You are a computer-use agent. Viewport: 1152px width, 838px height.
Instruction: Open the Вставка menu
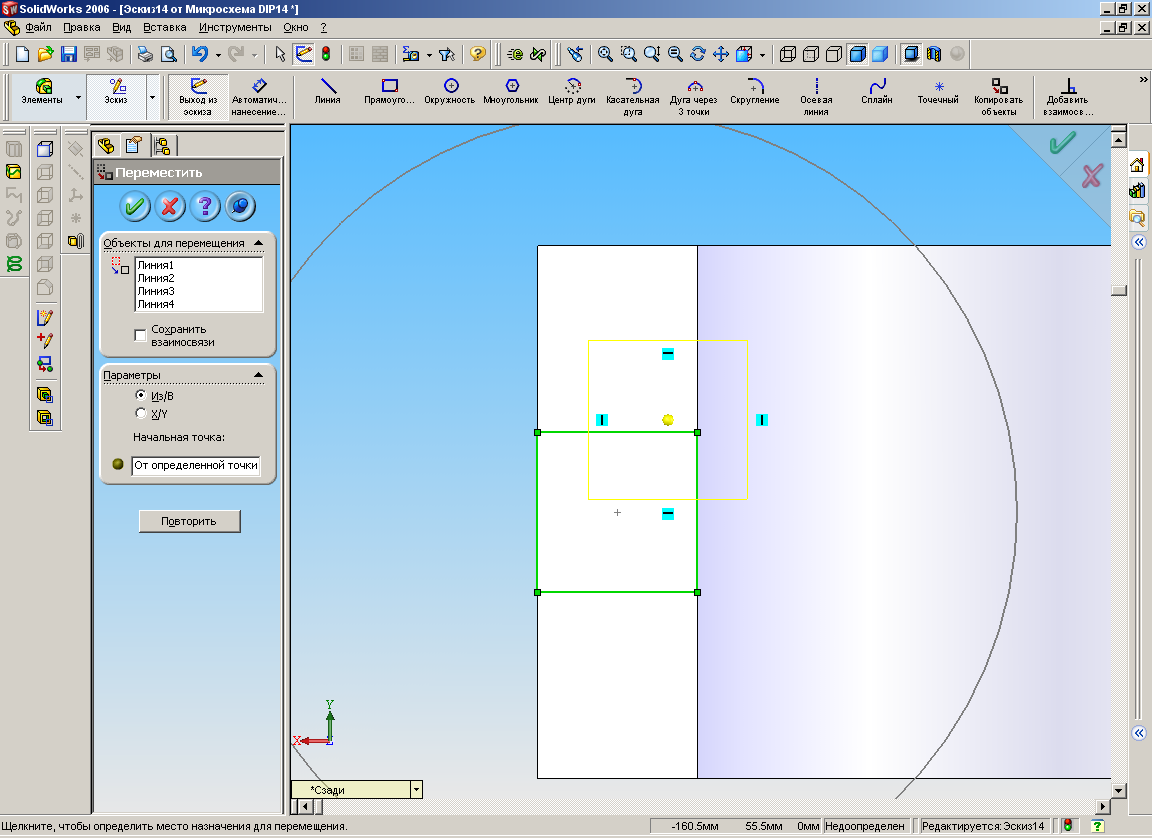pyautogui.click(x=165, y=27)
